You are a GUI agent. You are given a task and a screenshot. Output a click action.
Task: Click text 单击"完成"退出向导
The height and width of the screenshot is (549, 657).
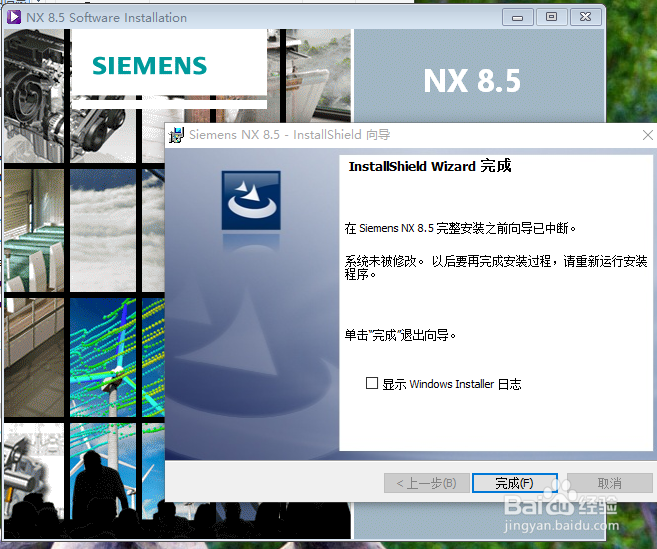pos(400,335)
